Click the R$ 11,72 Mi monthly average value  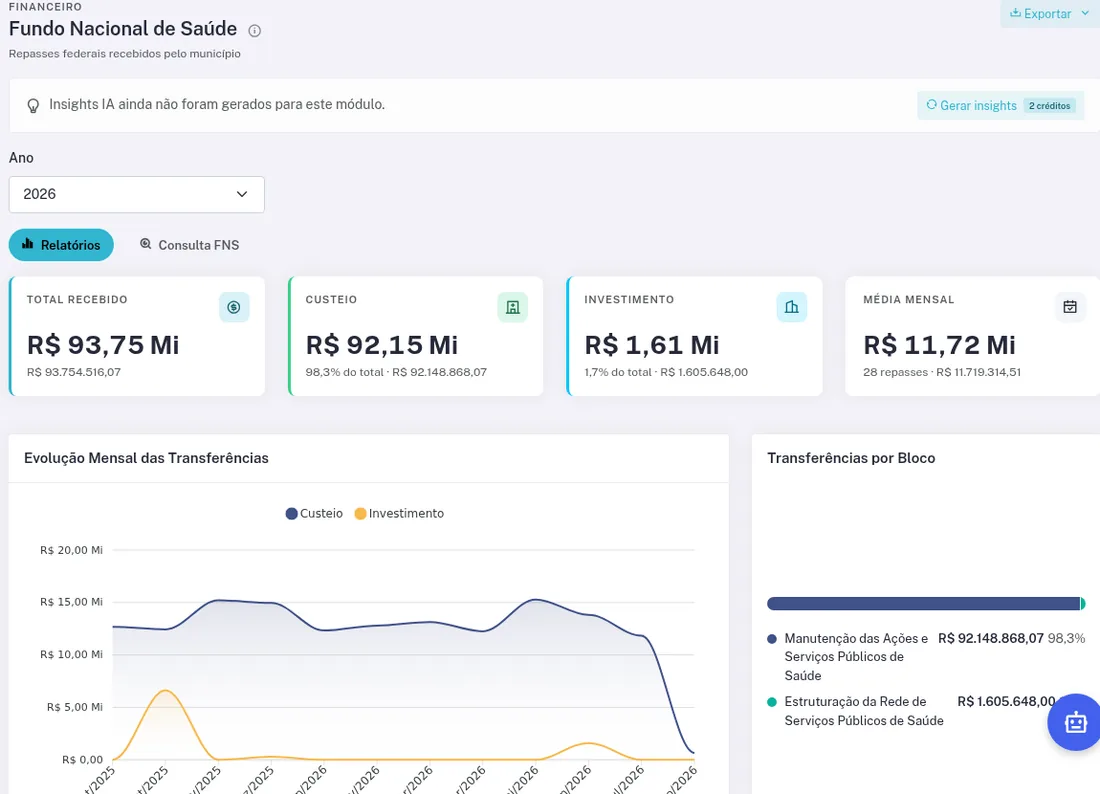pos(939,345)
